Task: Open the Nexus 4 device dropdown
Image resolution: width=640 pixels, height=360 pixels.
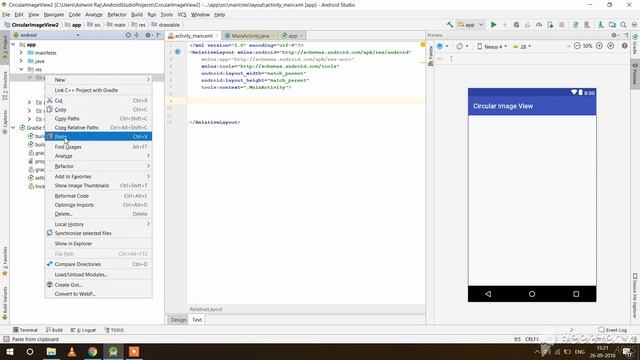Action: click(492, 47)
